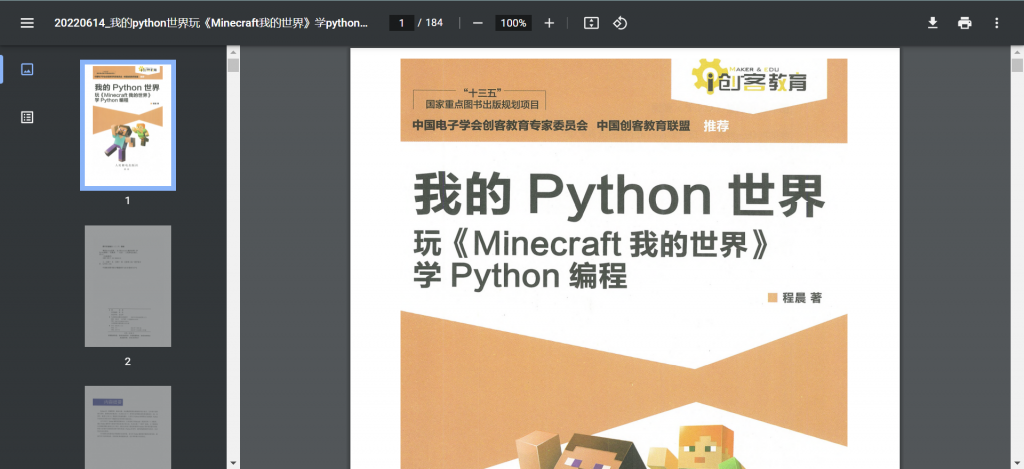Click the page number input field
Viewport: 1024px width, 469px height.
coord(402,23)
